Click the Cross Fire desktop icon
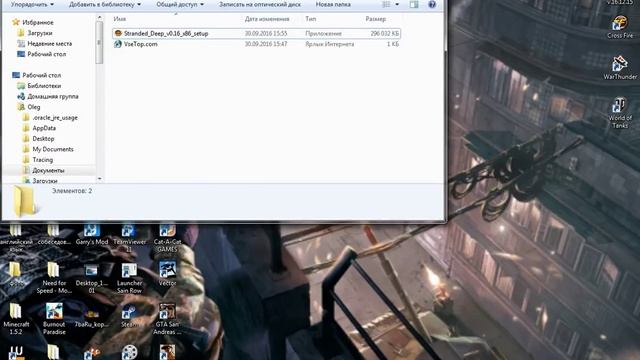Screen dimensions: 640x360 pyautogui.click(x=620, y=27)
